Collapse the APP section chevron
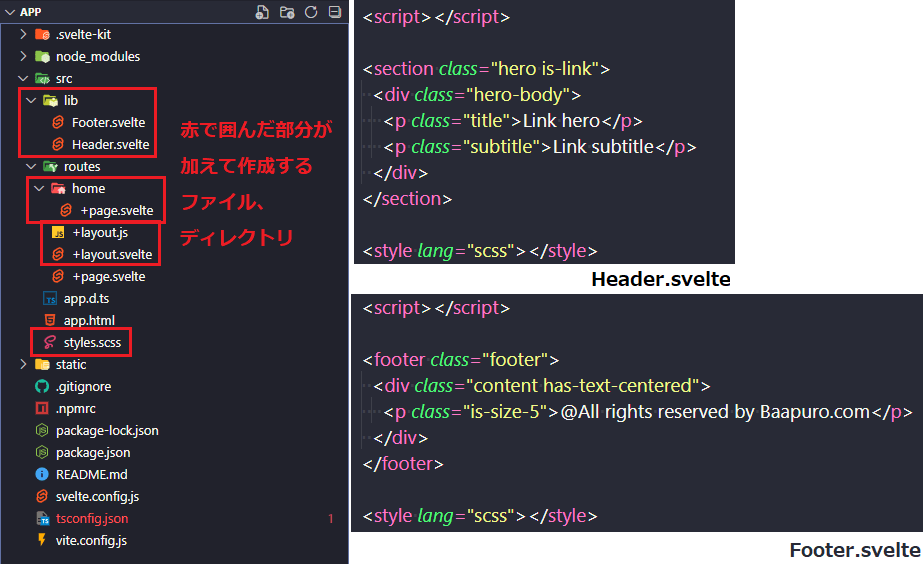 pos(10,12)
